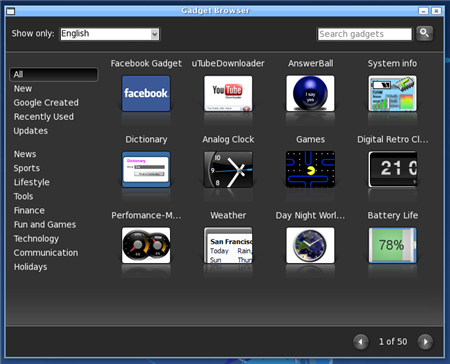Click the Performance-Monitor gauges icon

pos(146,245)
